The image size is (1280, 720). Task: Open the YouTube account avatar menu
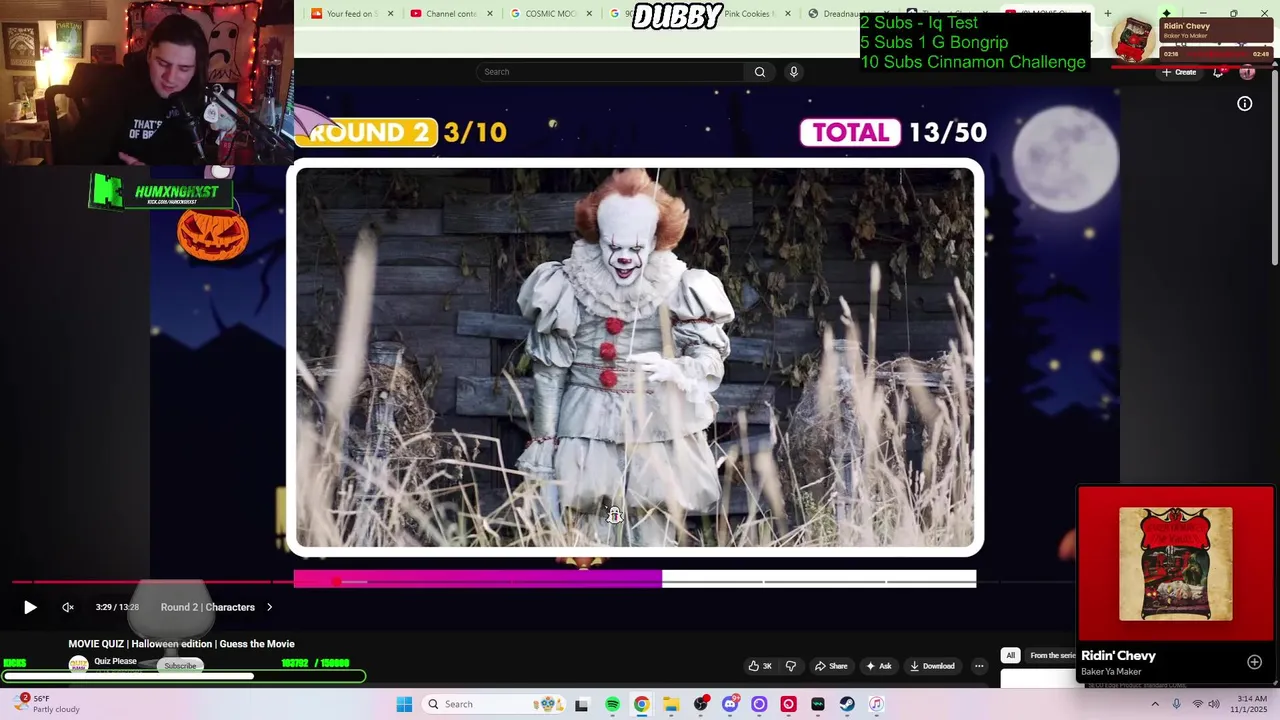coord(1247,72)
